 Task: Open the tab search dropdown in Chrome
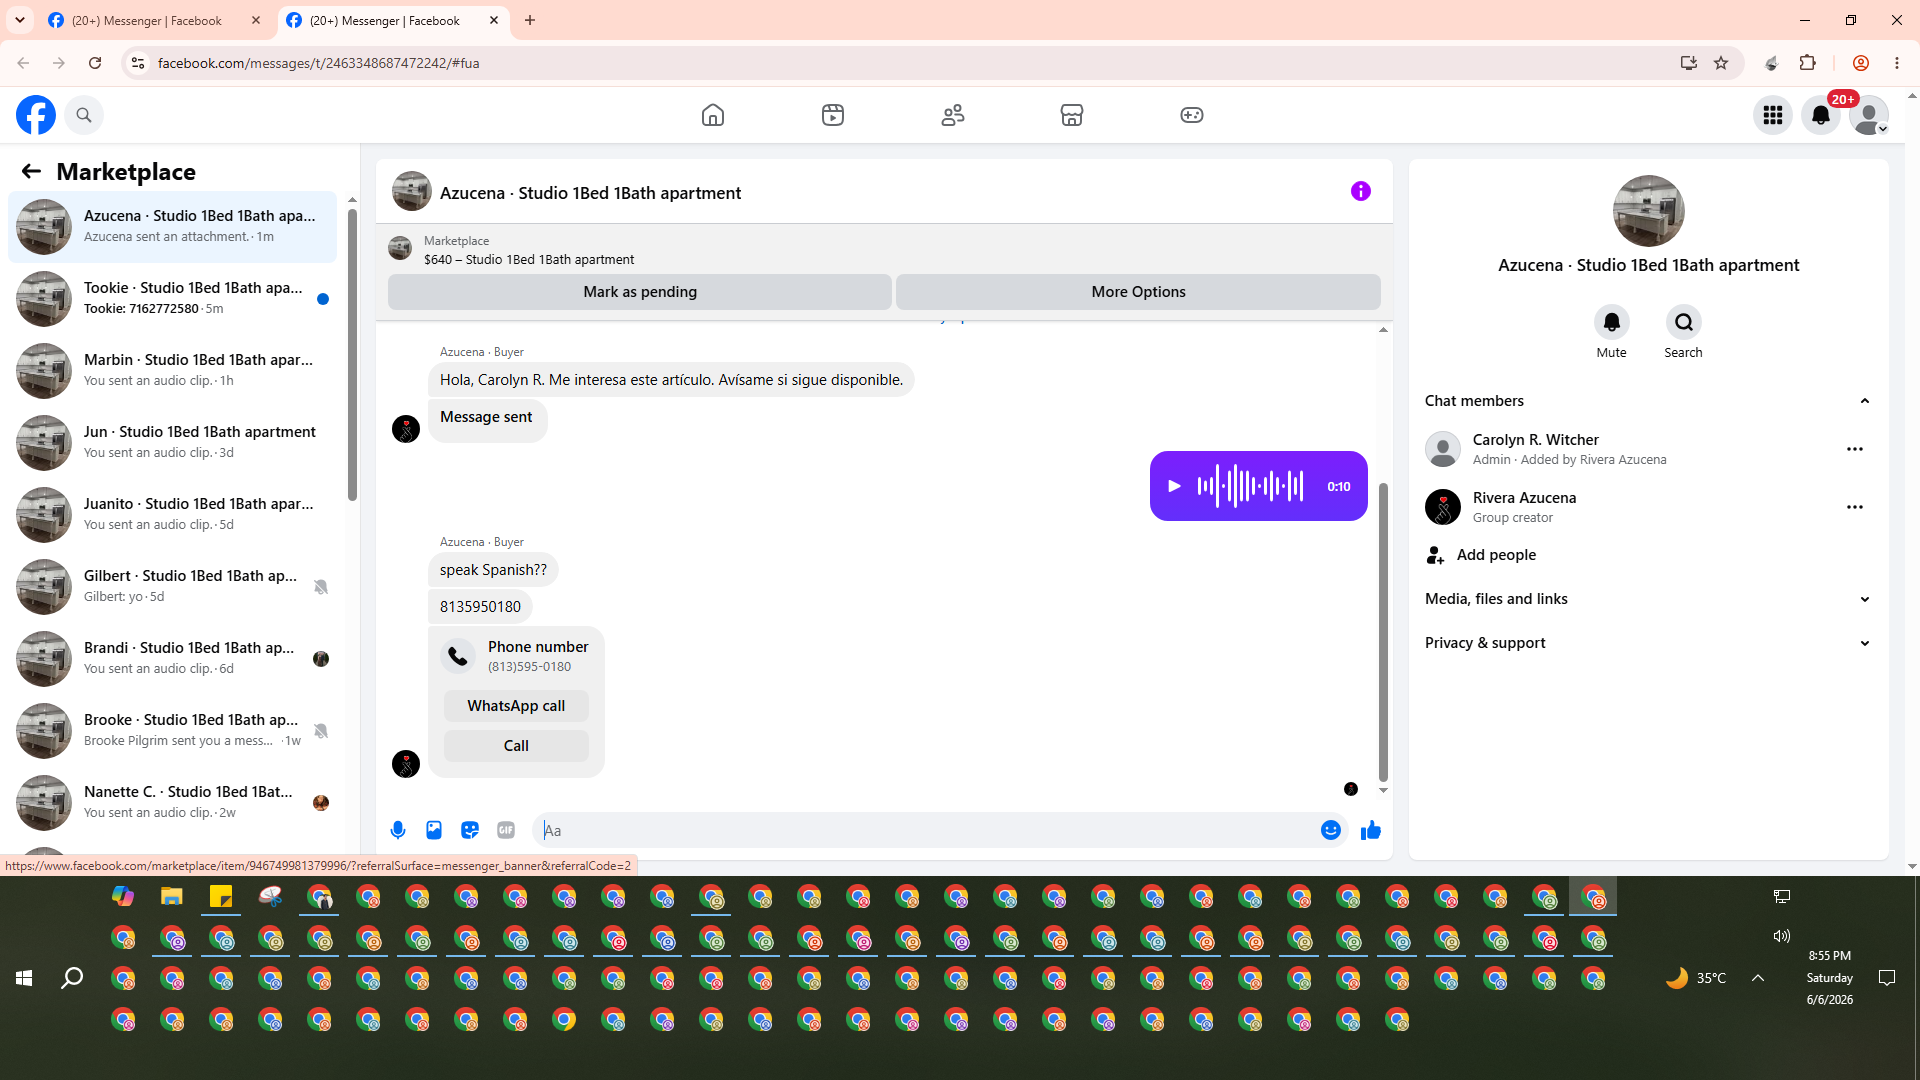(20, 21)
